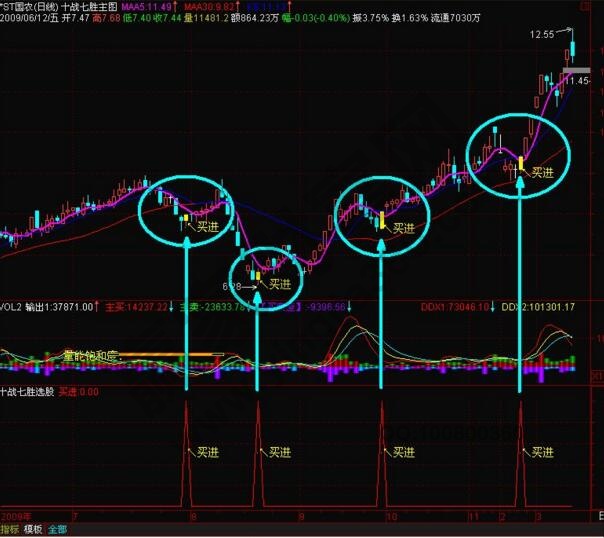The width and height of the screenshot is (604, 538).
Task: Click the 主买 value label in volume panel
Action: [140, 307]
